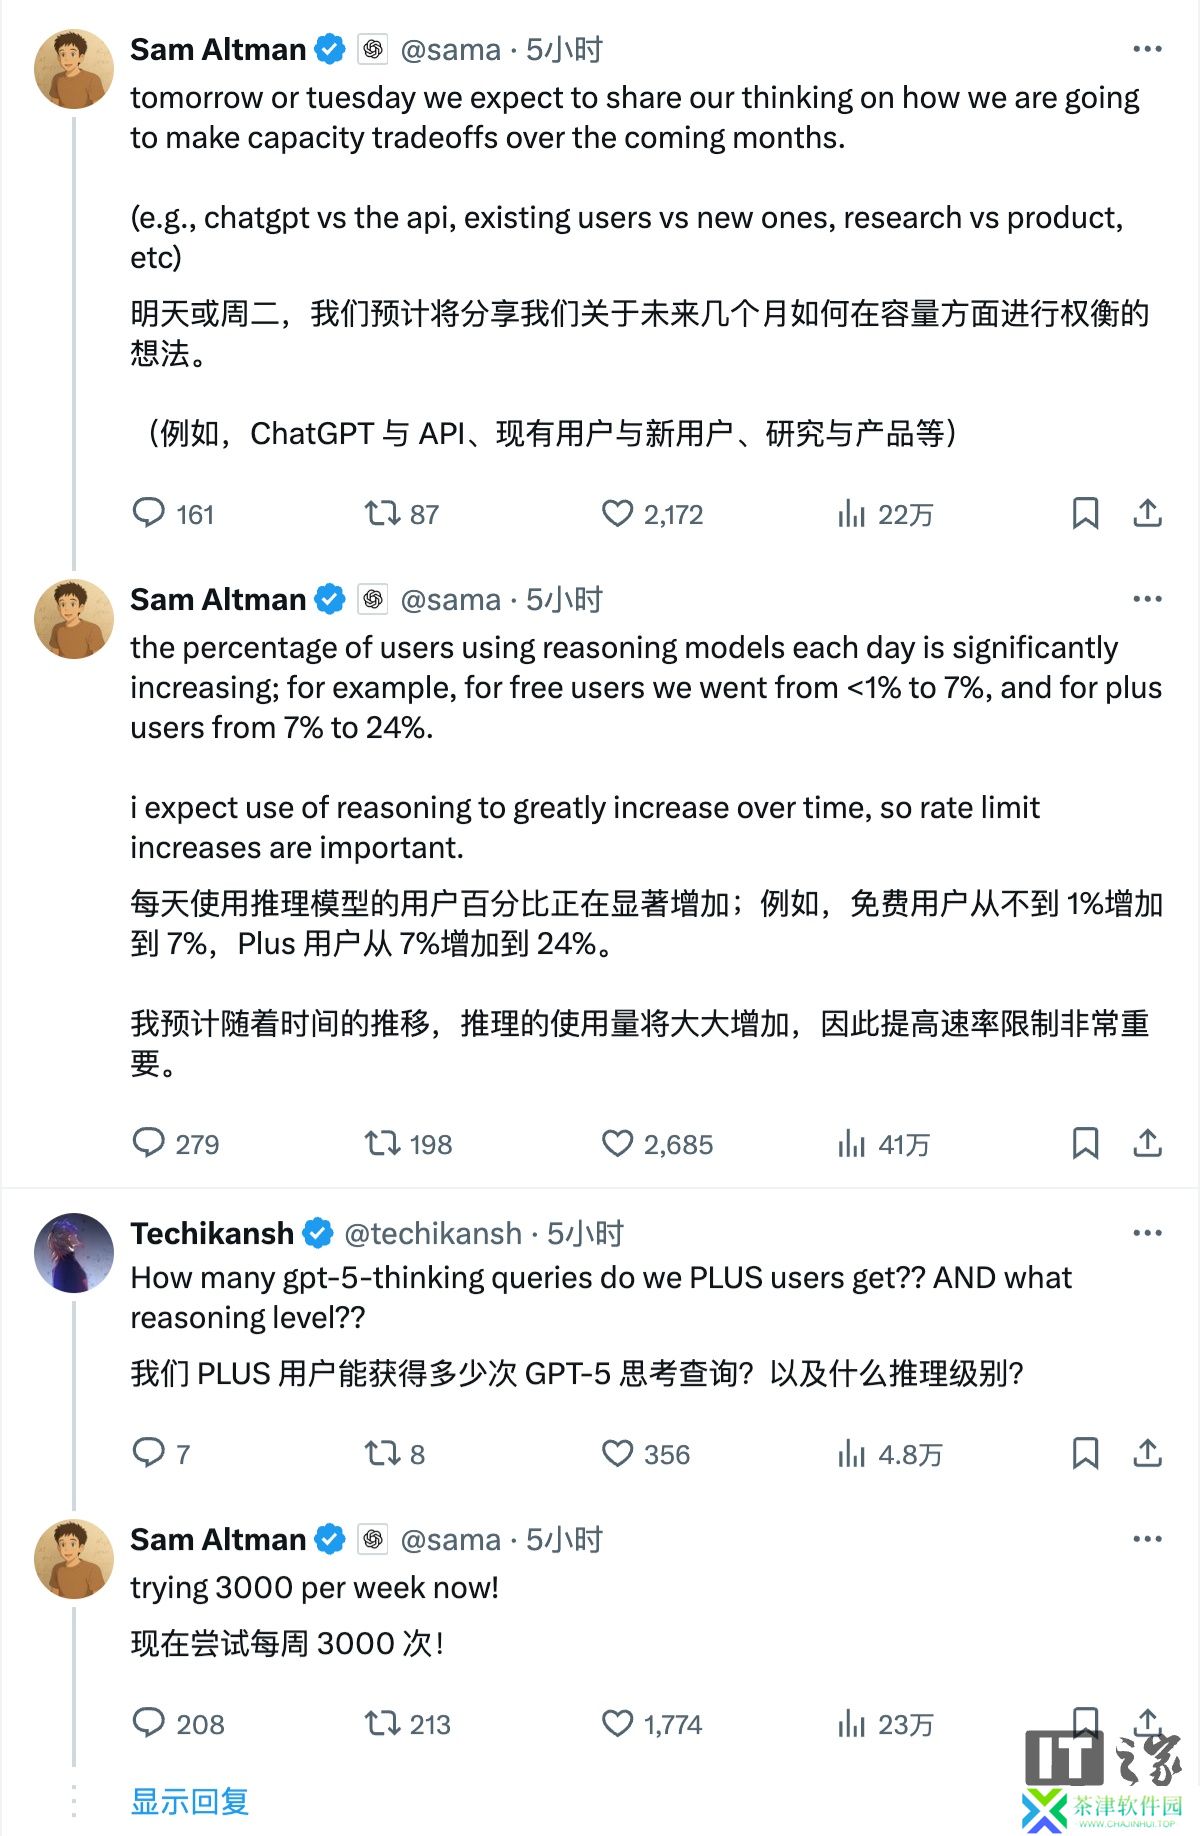The width and height of the screenshot is (1202, 1836).
Task: Like Techikansh's GPT-5 thinking question
Action: tap(618, 1454)
